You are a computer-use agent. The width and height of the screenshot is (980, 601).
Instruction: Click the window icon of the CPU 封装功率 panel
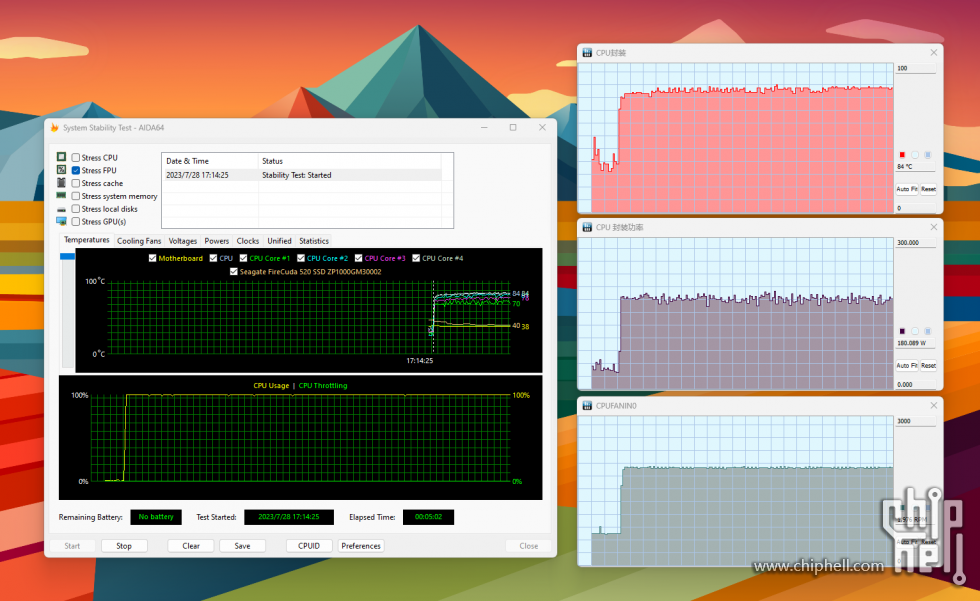(587, 227)
